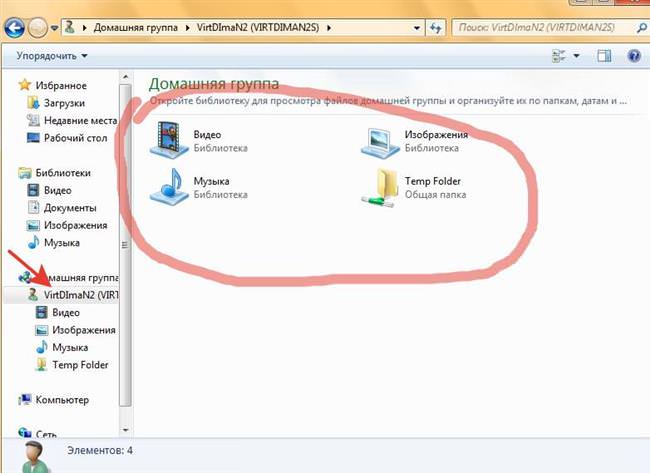Screen dimensions: 650x473
Task: Click in the Поиск search field
Action: [x=542, y=28]
